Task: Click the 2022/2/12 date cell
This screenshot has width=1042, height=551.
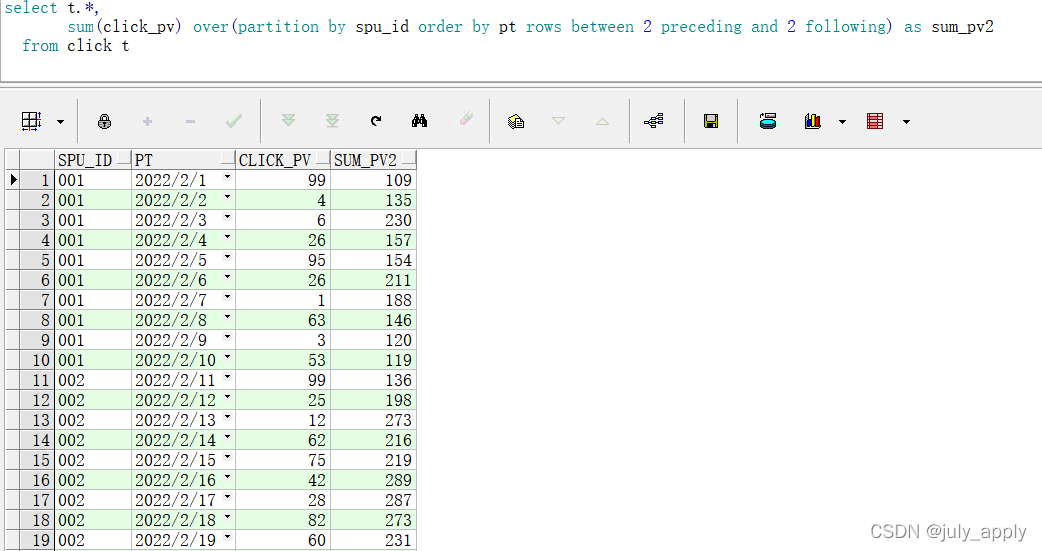Action: coord(183,400)
